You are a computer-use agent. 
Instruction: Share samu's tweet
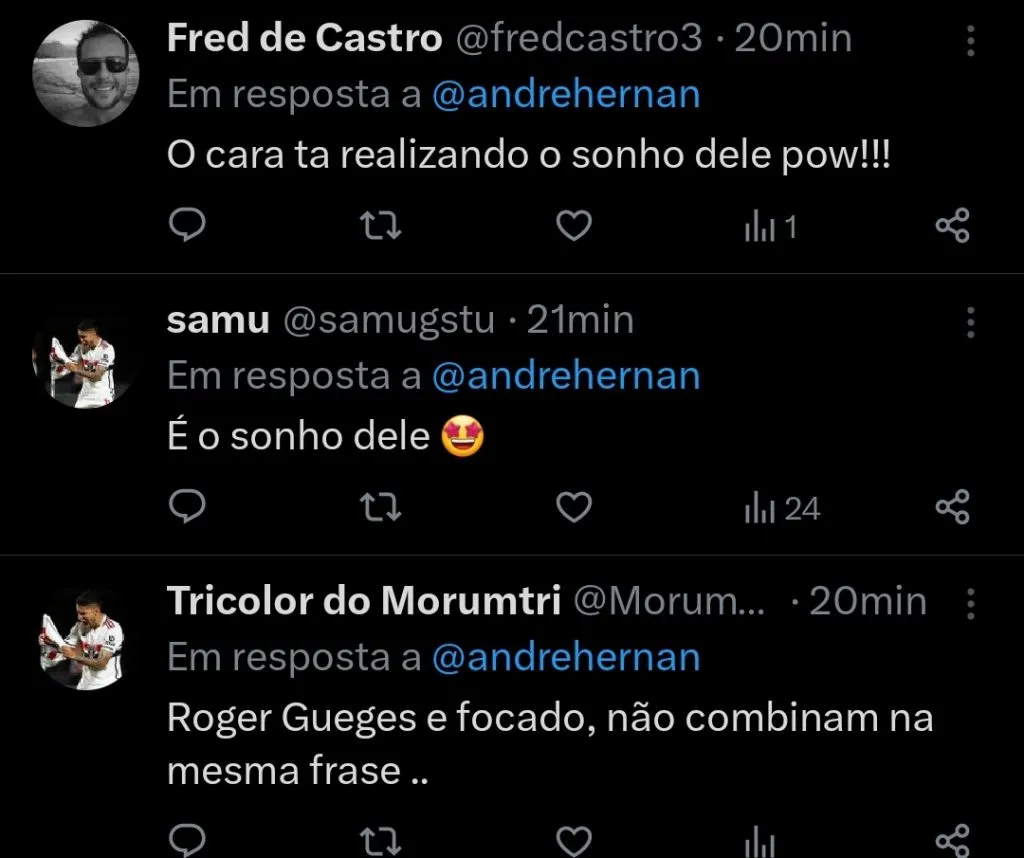tap(953, 507)
